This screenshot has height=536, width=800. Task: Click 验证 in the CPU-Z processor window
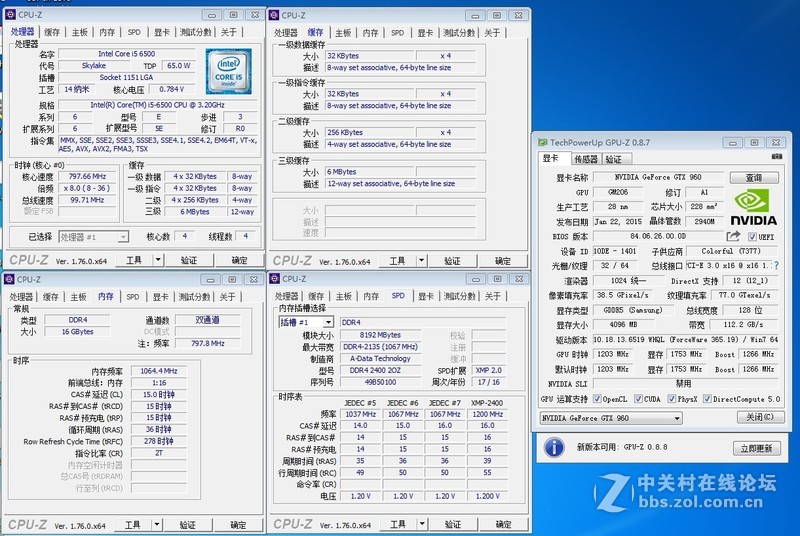pyautogui.click(x=189, y=260)
